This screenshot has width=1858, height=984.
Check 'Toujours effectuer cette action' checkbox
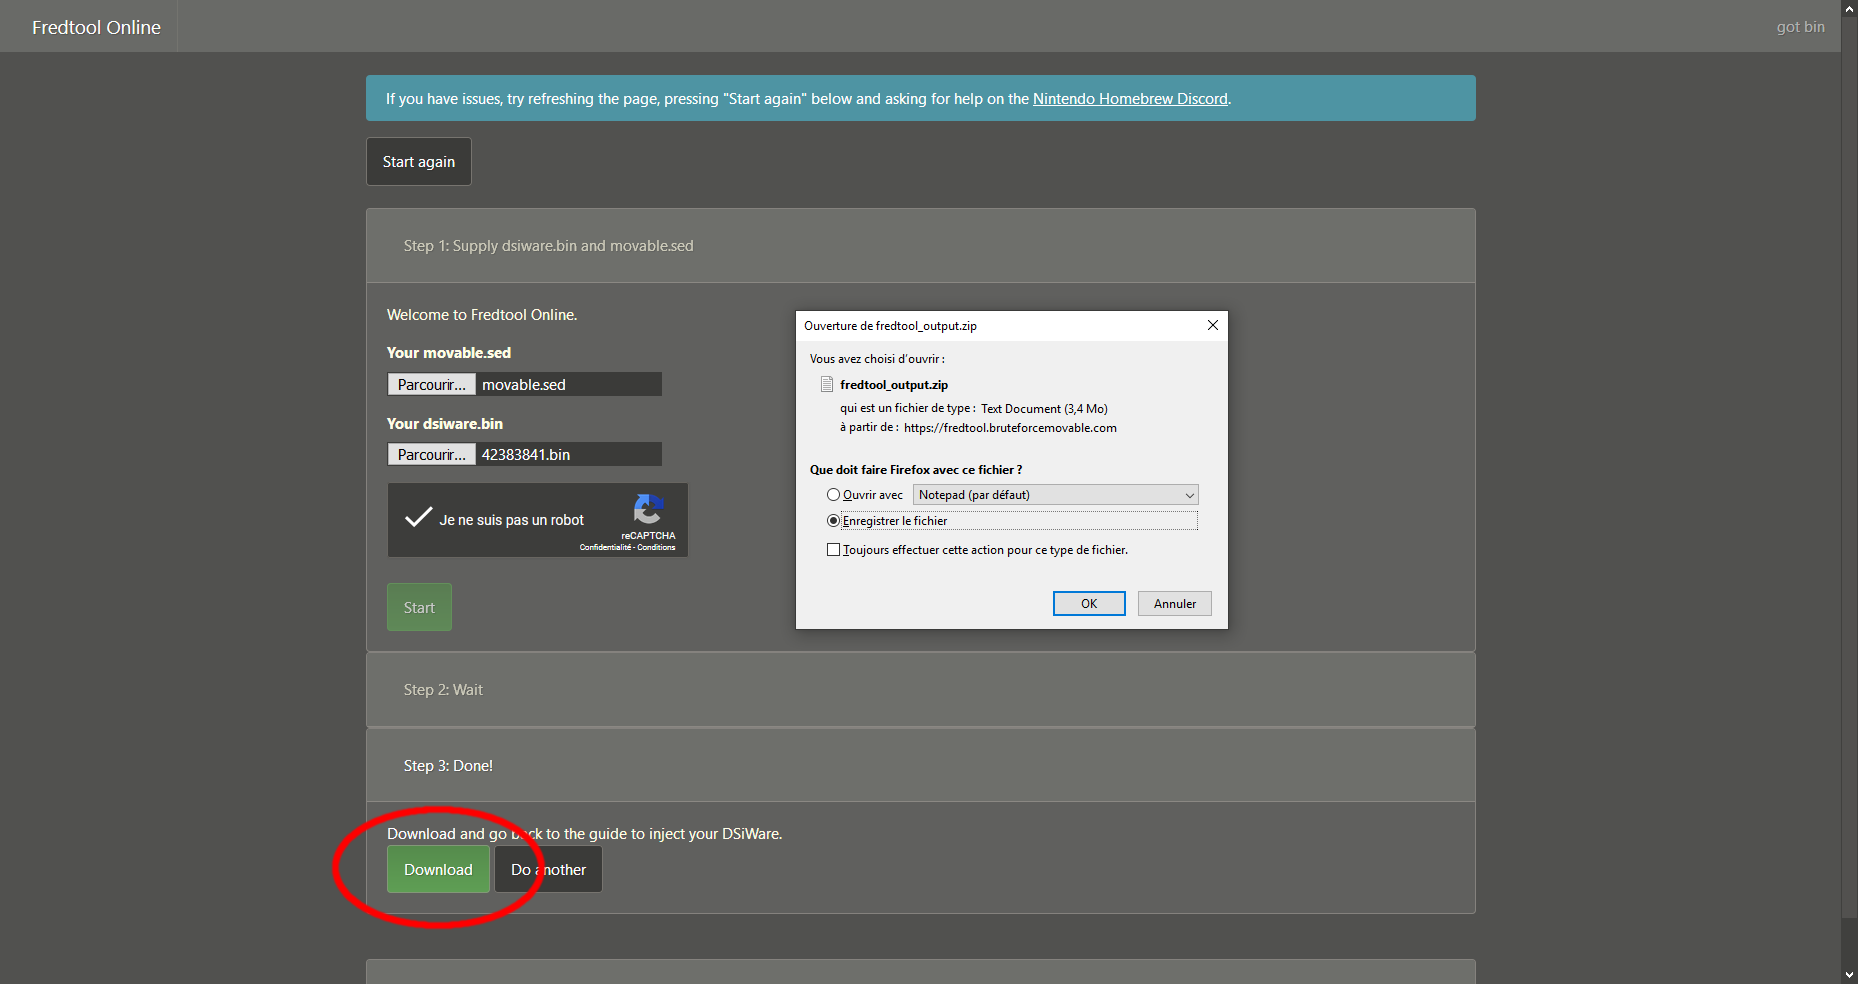click(x=833, y=550)
